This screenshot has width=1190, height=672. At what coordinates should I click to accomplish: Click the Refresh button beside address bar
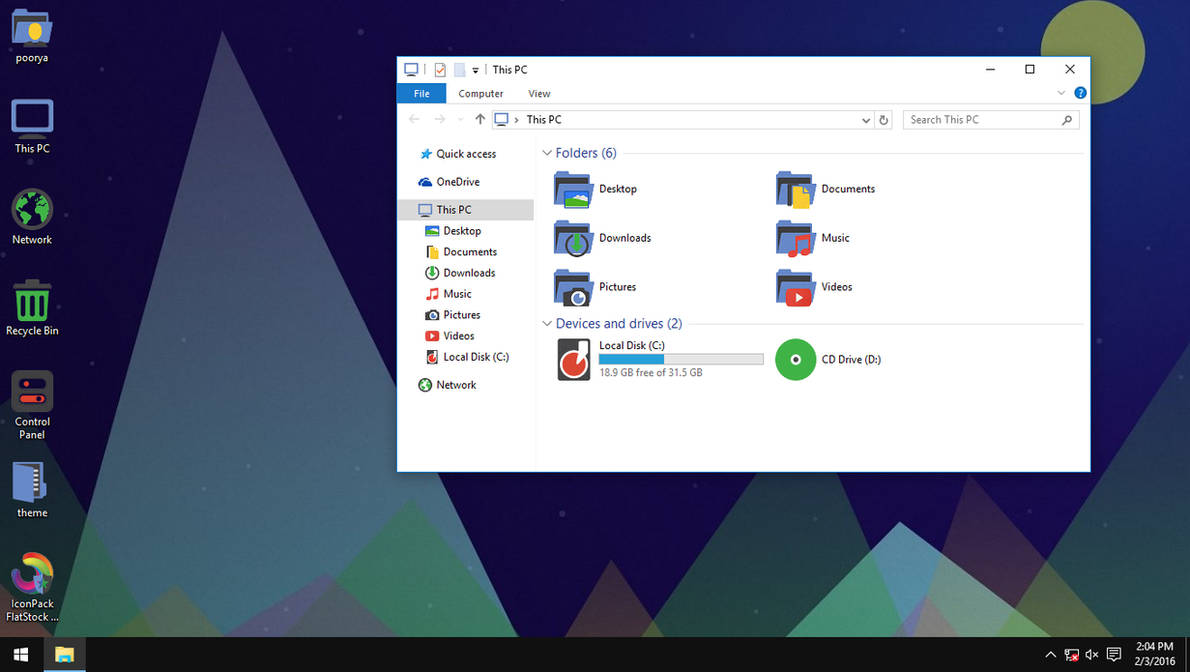[x=883, y=120]
